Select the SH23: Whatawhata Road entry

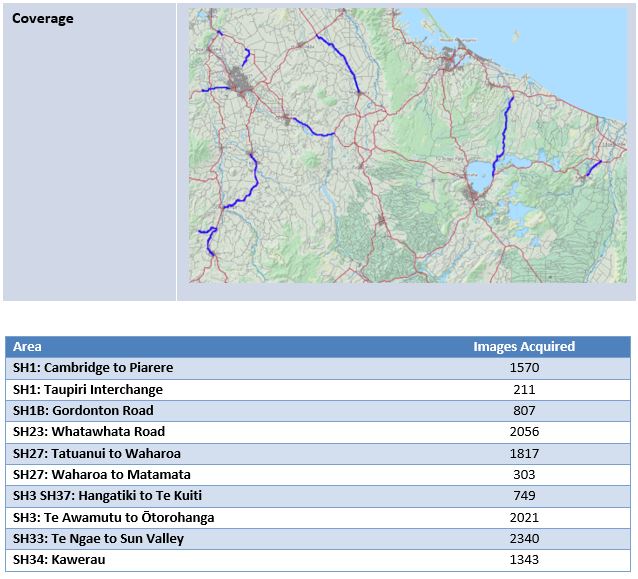coord(89,432)
